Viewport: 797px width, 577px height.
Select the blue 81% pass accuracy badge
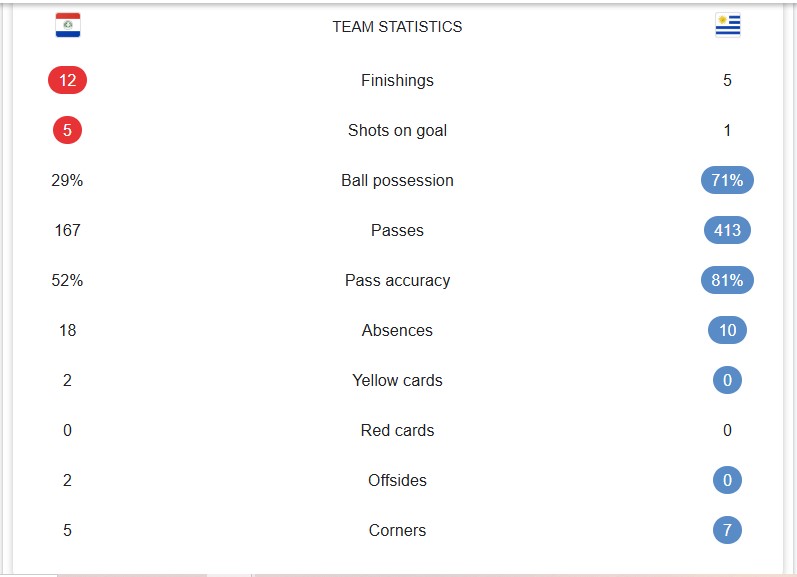(727, 280)
